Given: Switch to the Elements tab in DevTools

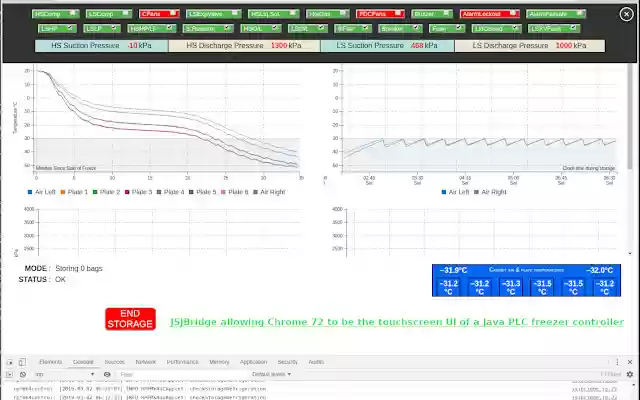Looking at the screenshot, I should click(51, 362).
